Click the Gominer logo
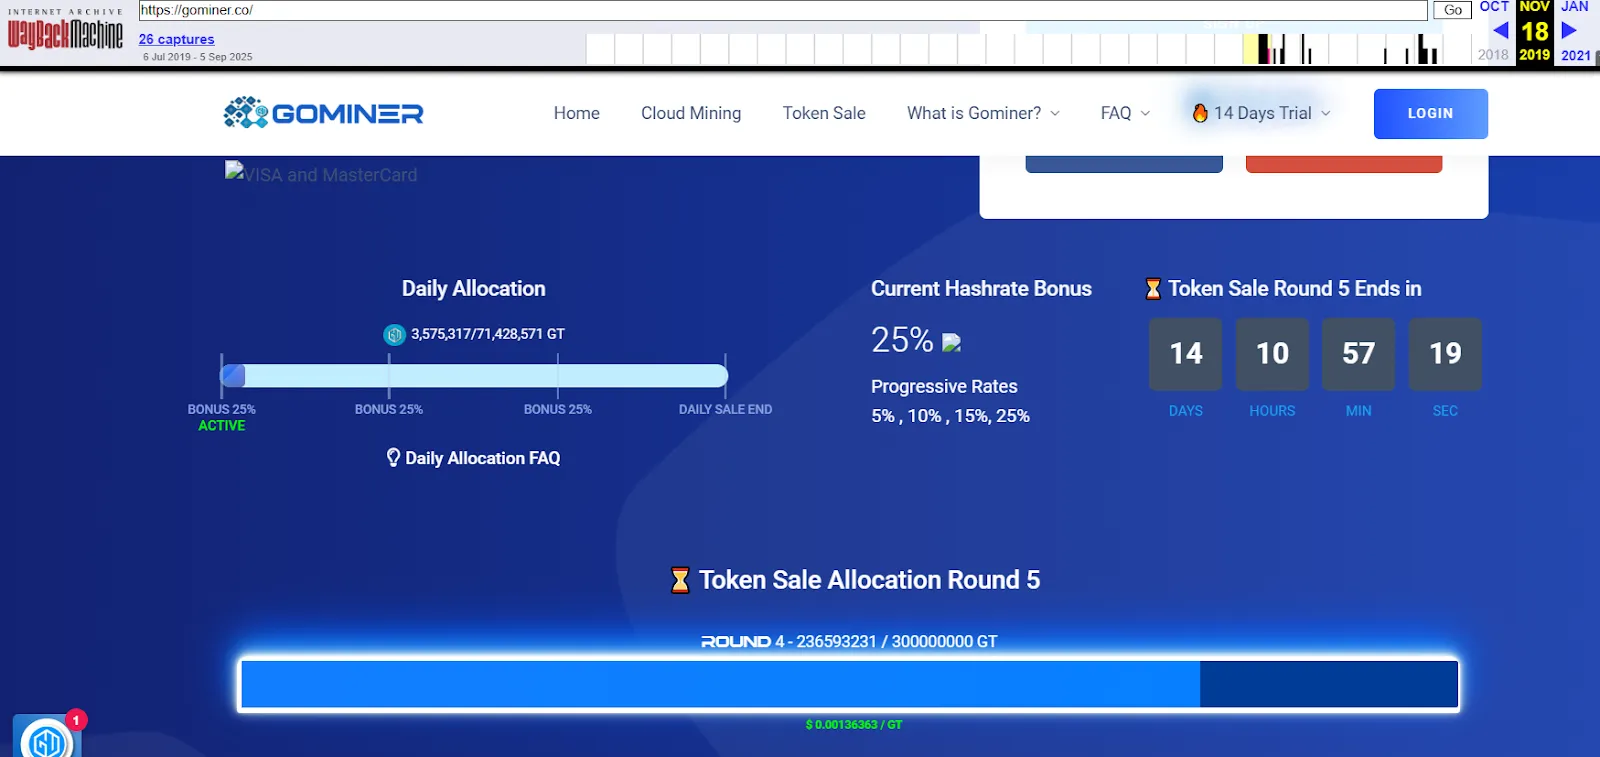 323,113
